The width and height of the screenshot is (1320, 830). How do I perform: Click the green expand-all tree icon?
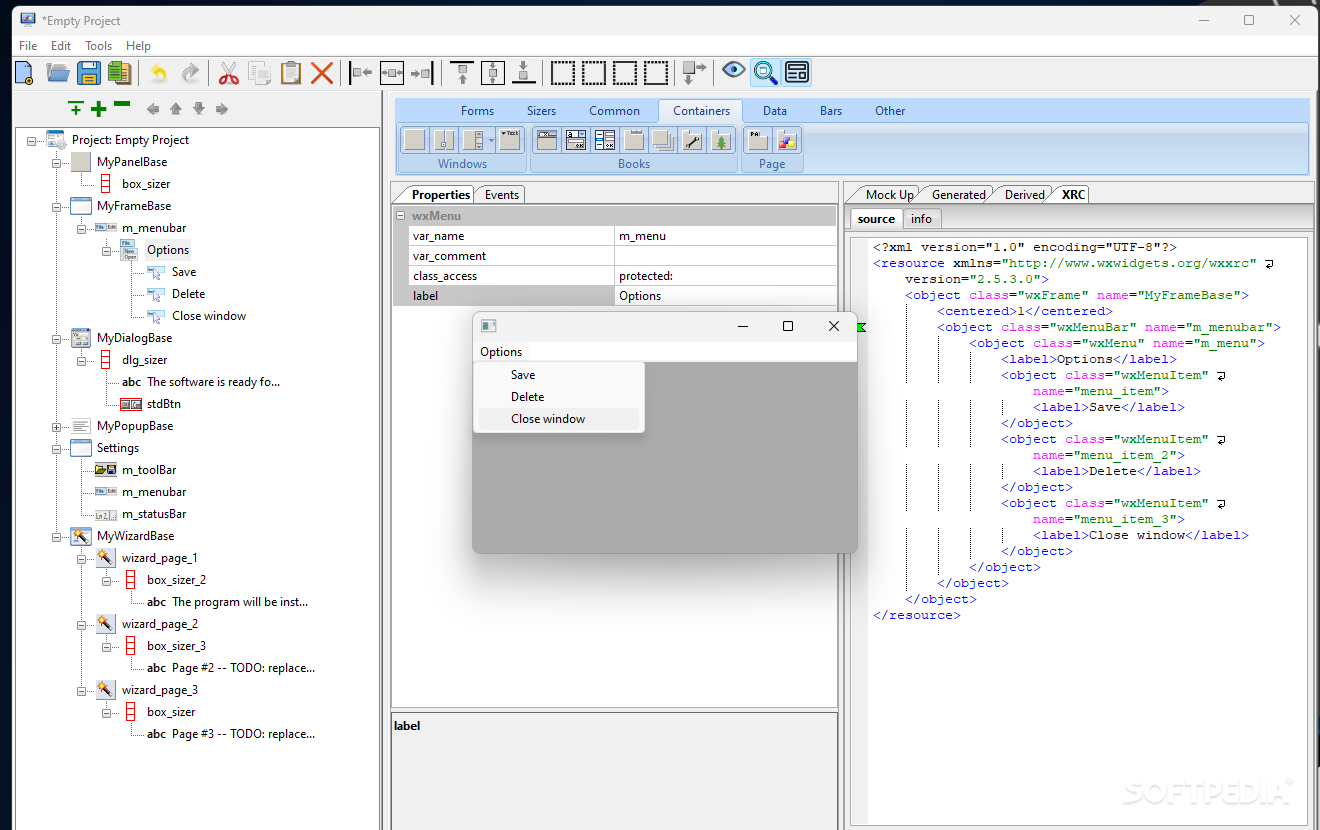pos(76,108)
